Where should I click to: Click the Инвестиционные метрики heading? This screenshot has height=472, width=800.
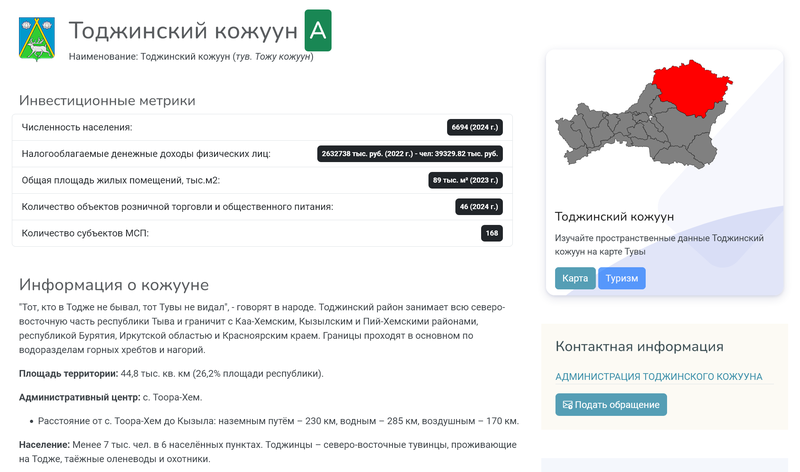click(x=107, y=100)
